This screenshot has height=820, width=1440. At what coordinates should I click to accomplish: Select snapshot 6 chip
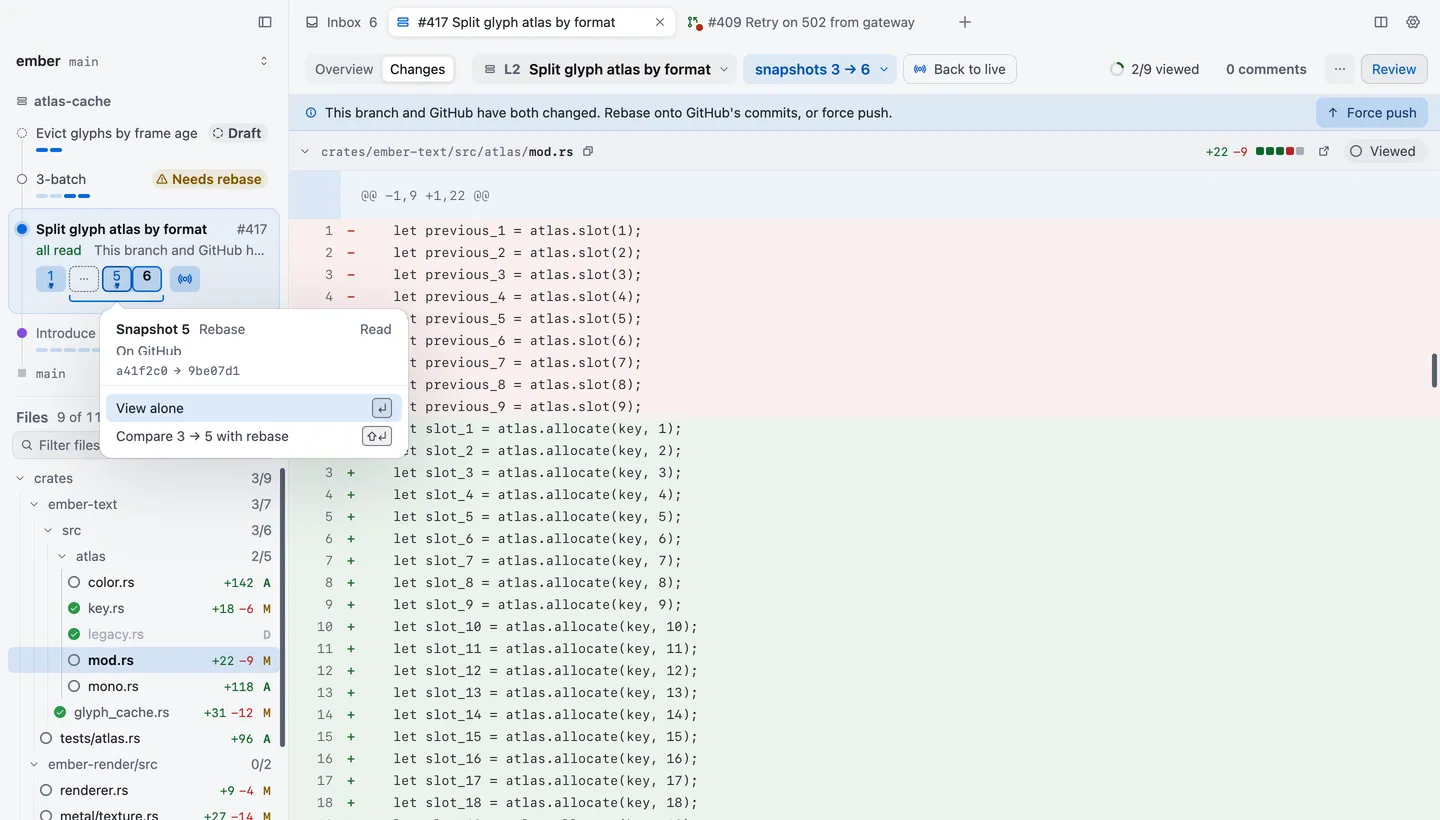(147, 279)
